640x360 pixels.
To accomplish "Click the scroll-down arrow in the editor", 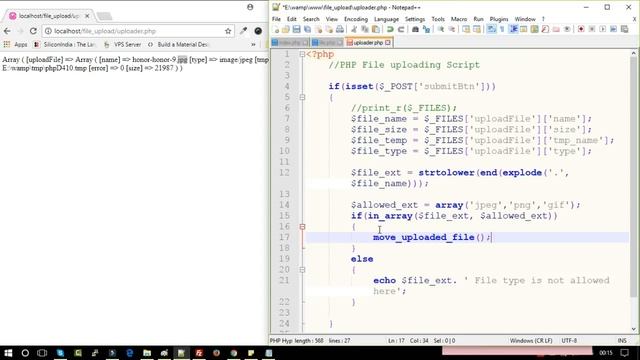I will point(633,329).
